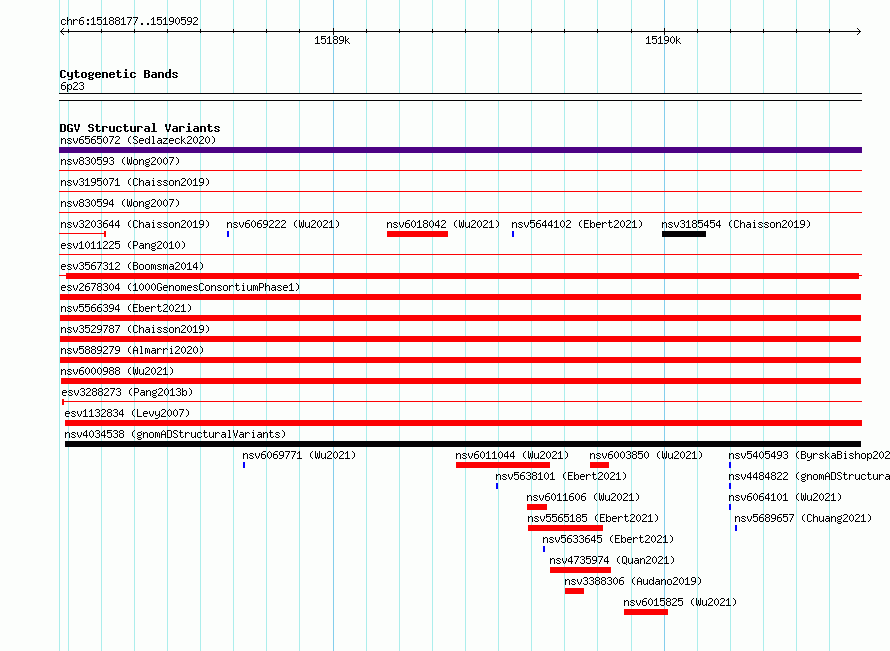Click the 15190k ruler position label
Screen dimensions: 890x651
tap(663, 40)
